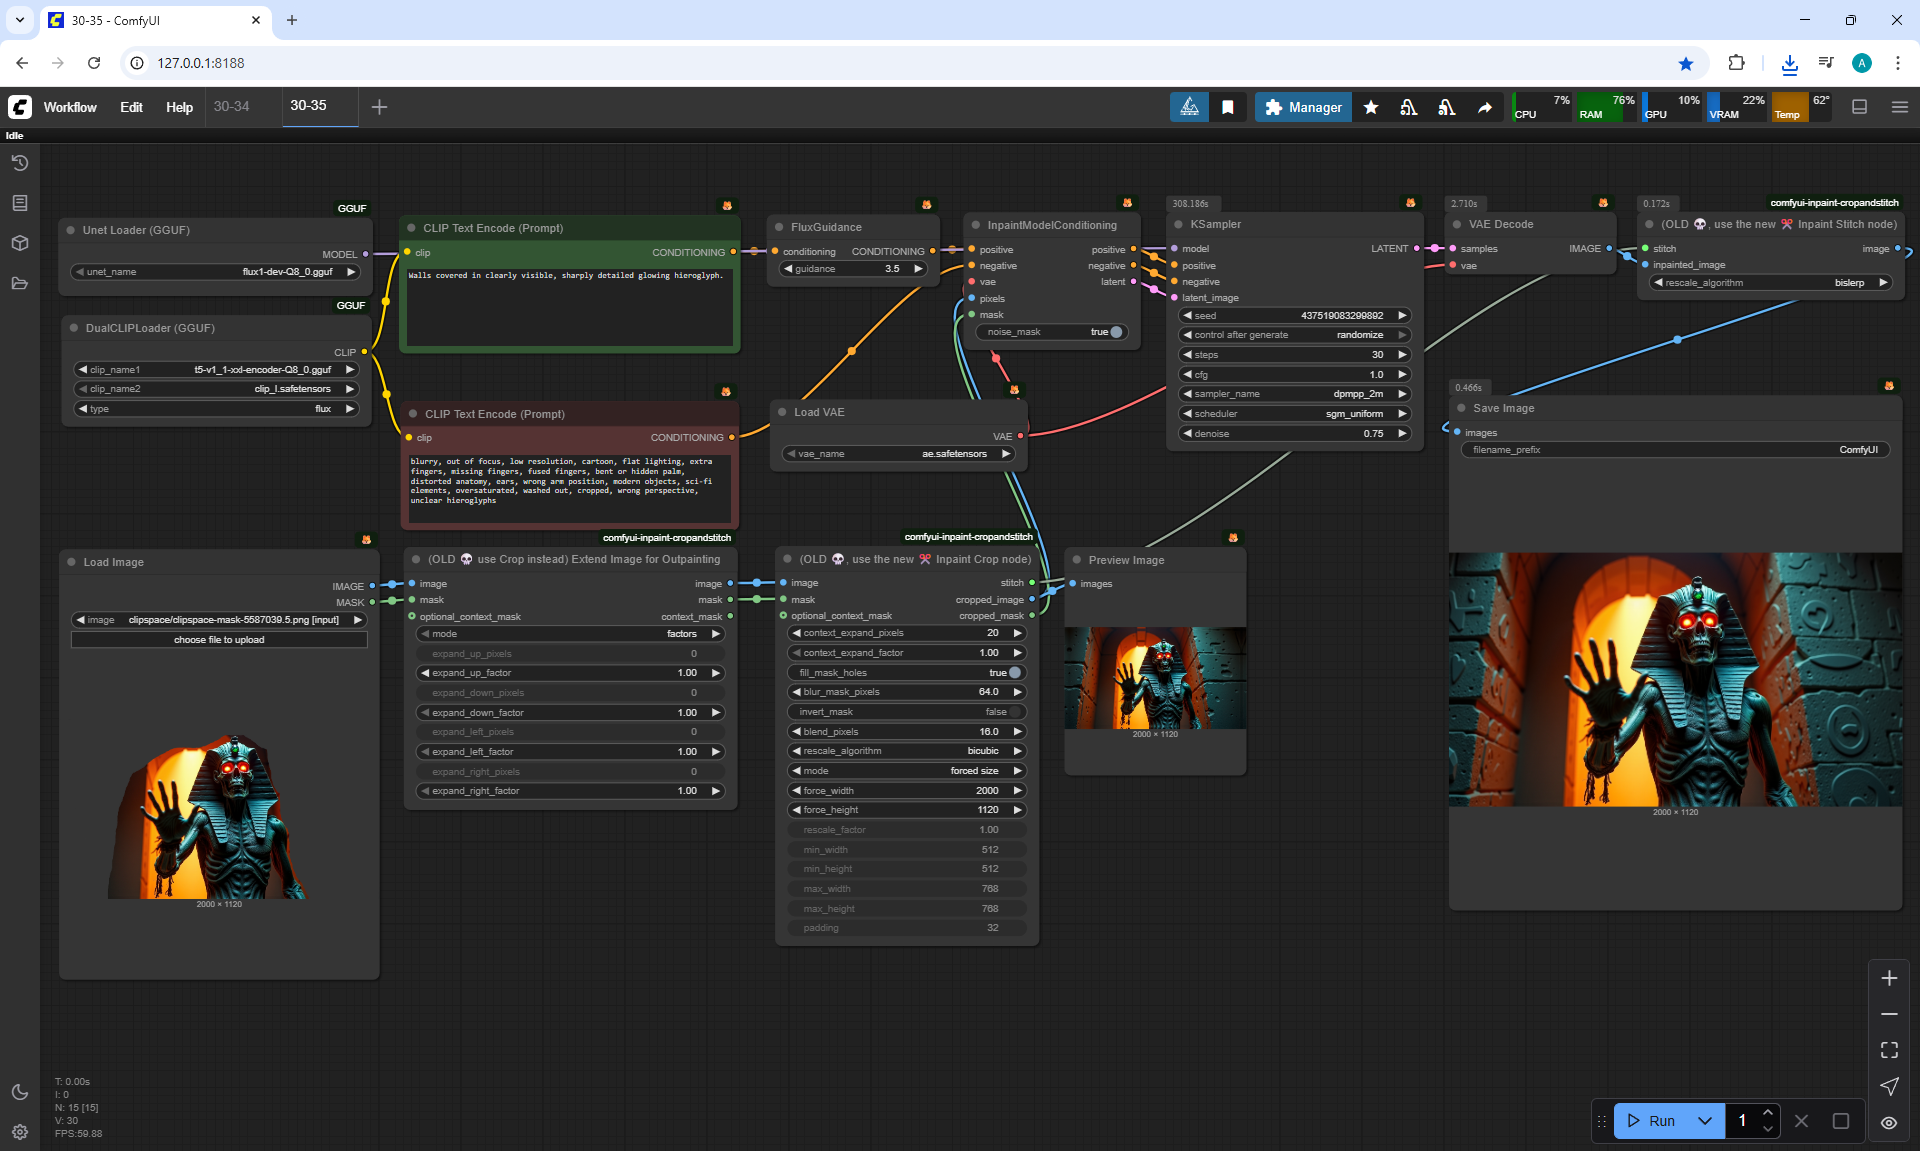1920x1151 pixels.
Task: Click the filename_prefix input field
Action: 1675,450
